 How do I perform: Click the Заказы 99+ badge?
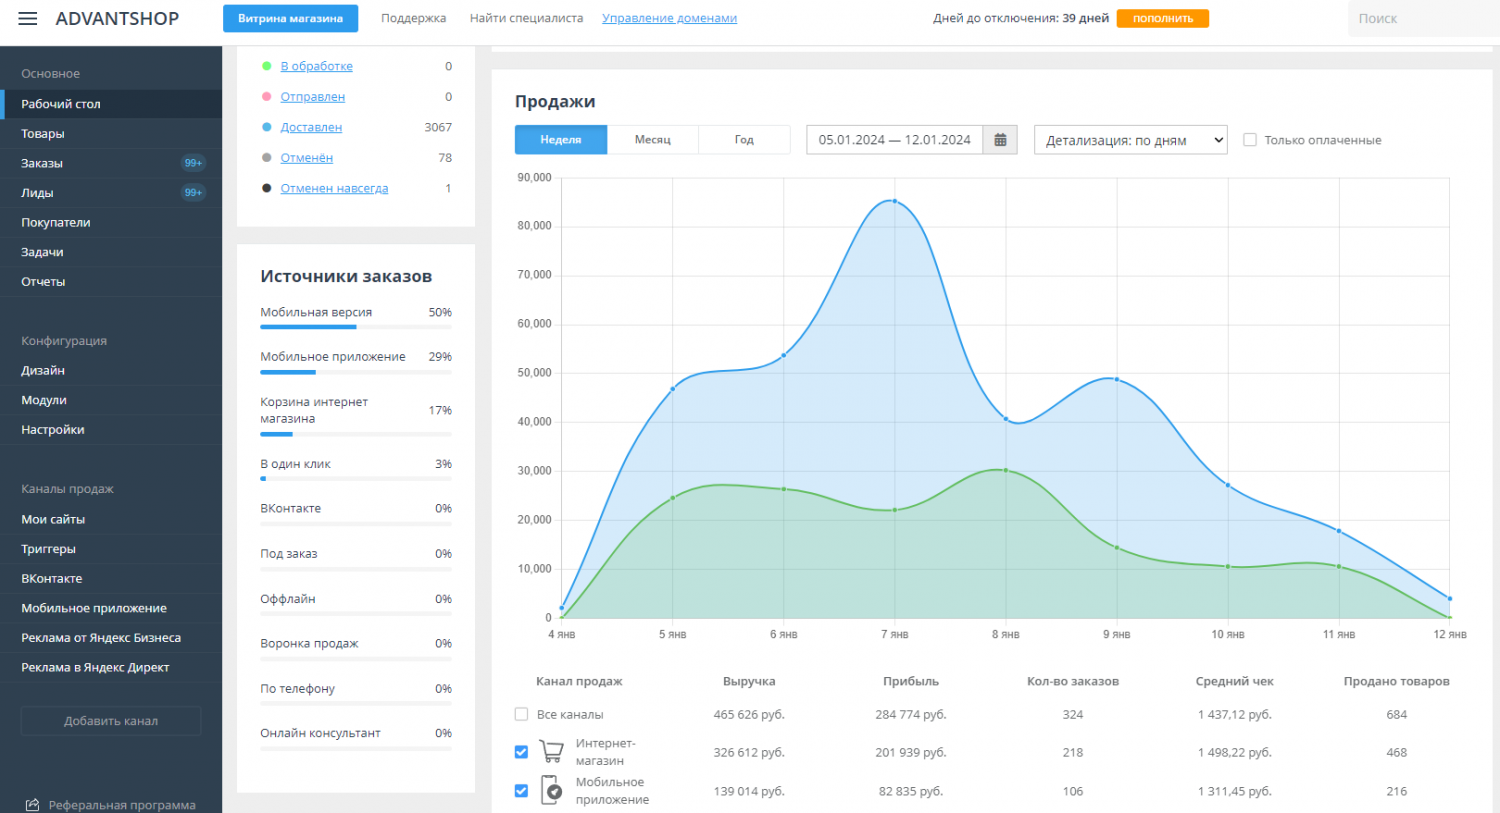coord(193,163)
